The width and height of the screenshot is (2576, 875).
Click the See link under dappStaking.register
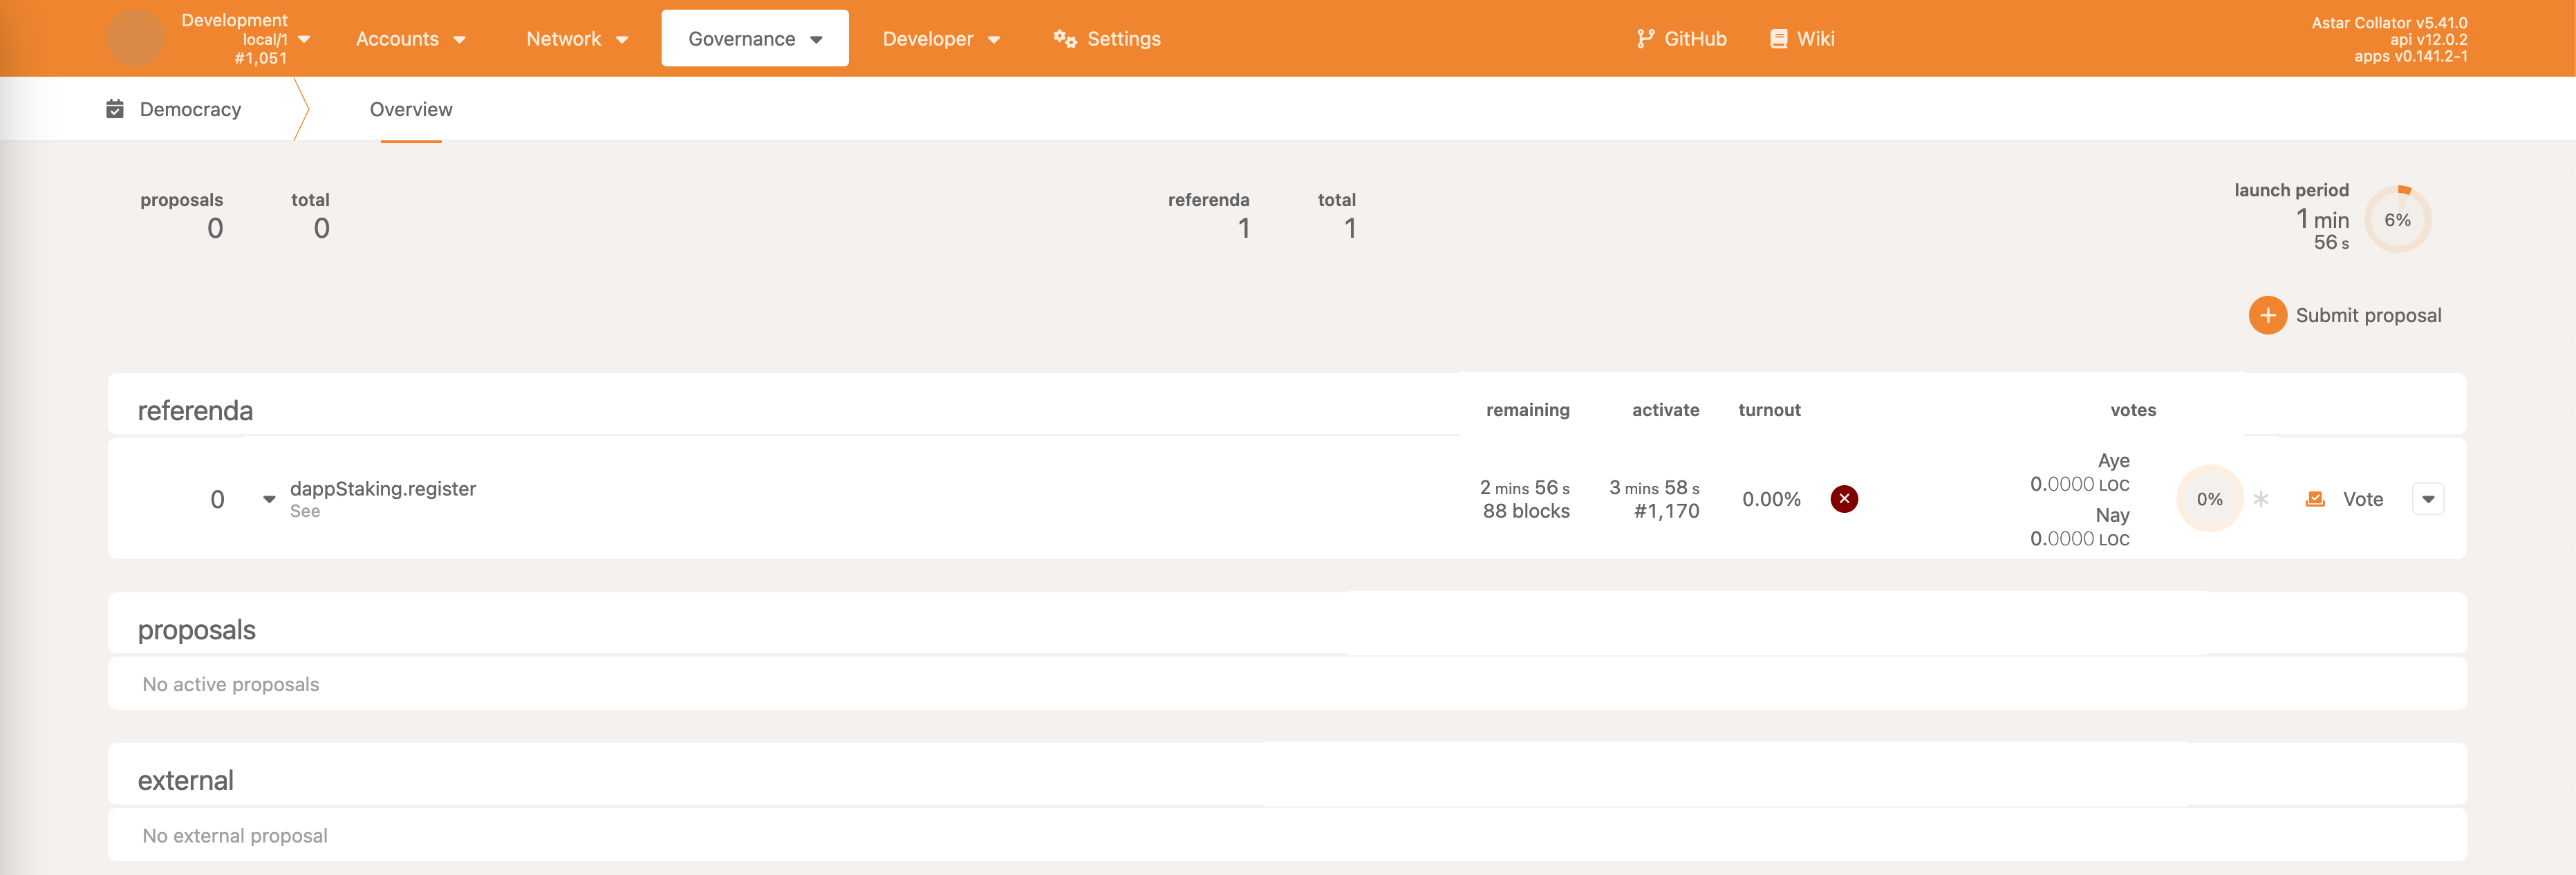tap(305, 511)
